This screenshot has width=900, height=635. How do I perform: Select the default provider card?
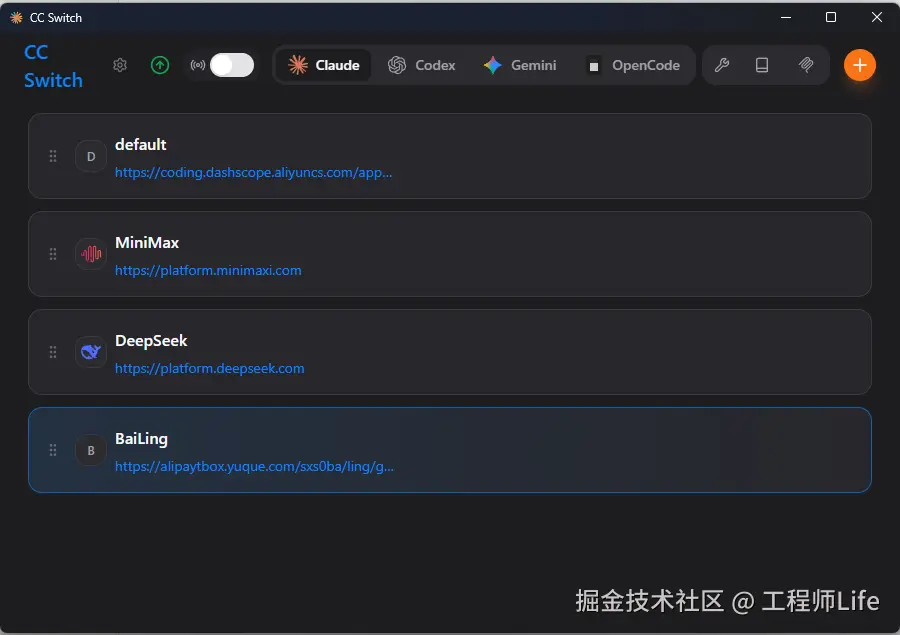click(450, 156)
